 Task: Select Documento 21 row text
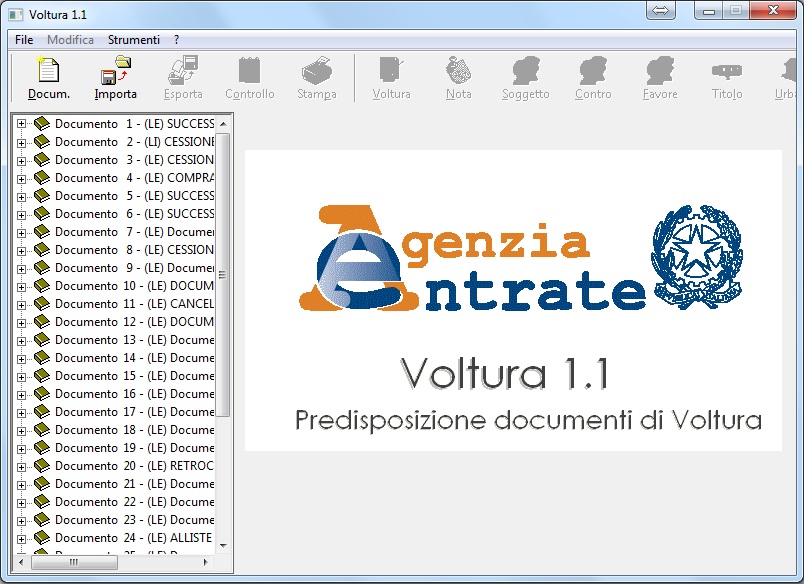tap(134, 484)
